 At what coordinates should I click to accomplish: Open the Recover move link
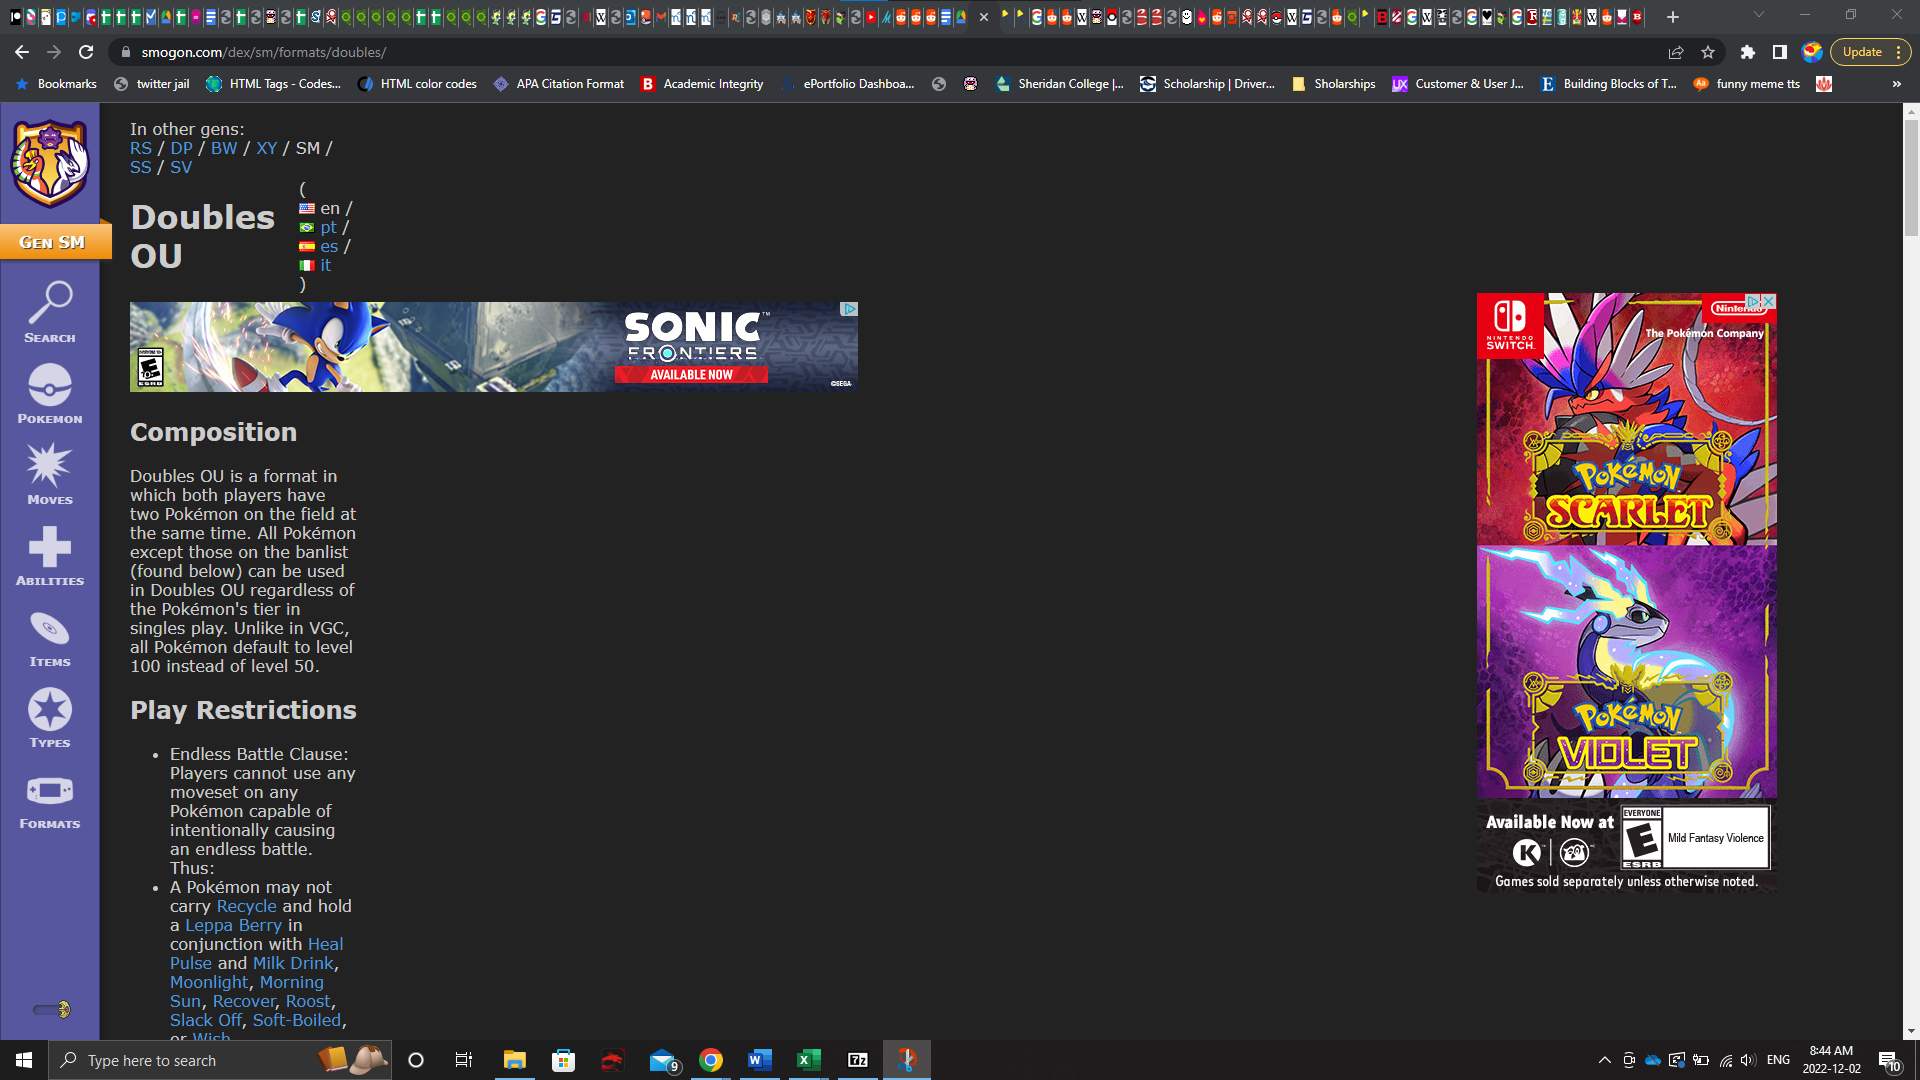[x=244, y=1001]
